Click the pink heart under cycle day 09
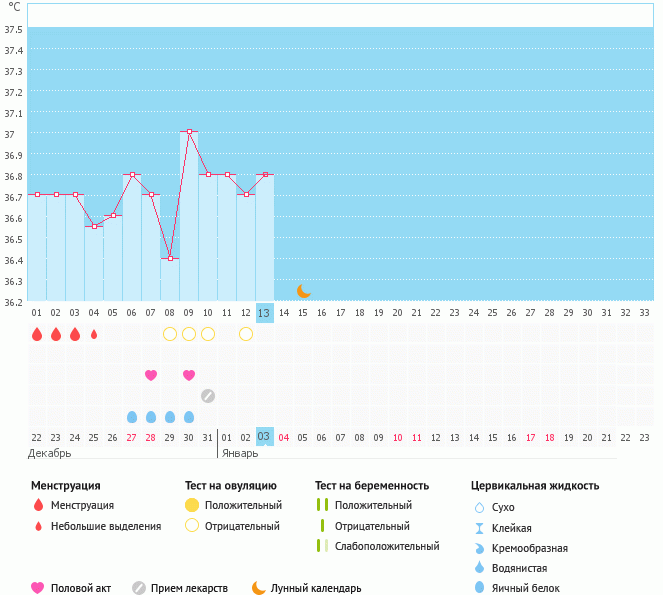 point(189,375)
